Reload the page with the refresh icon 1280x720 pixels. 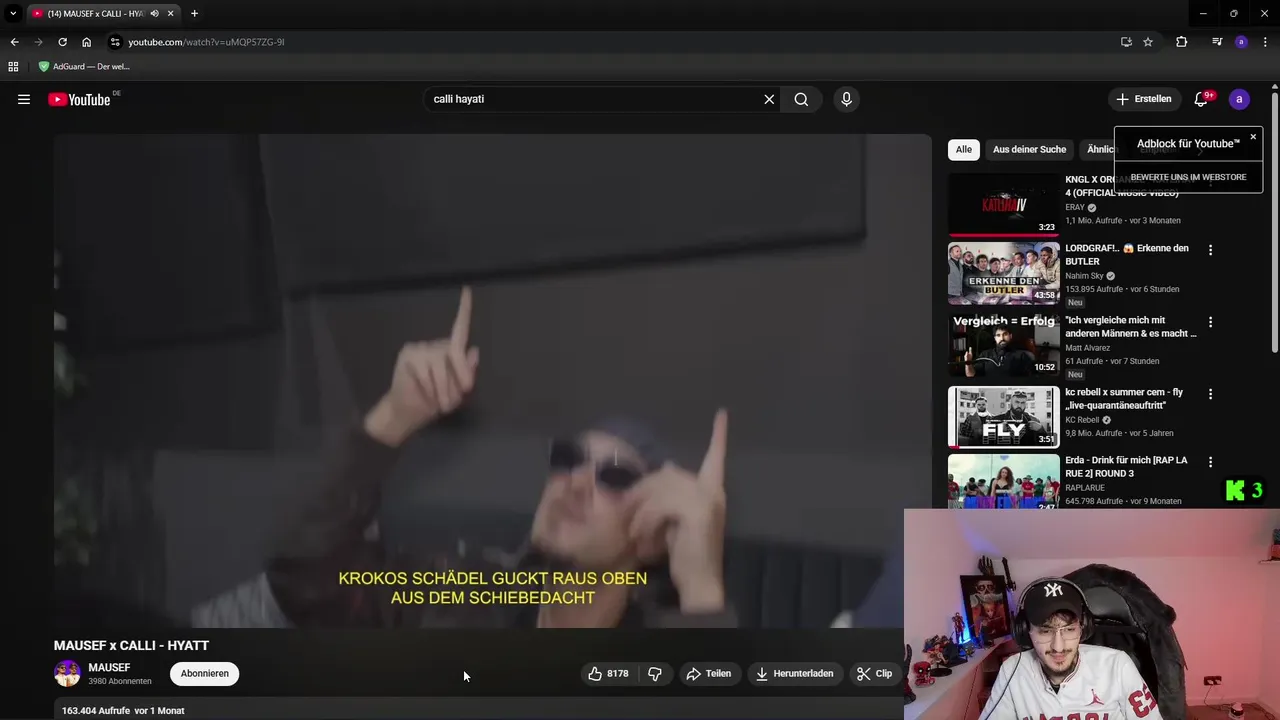pyautogui.click(x=62, y=42)
